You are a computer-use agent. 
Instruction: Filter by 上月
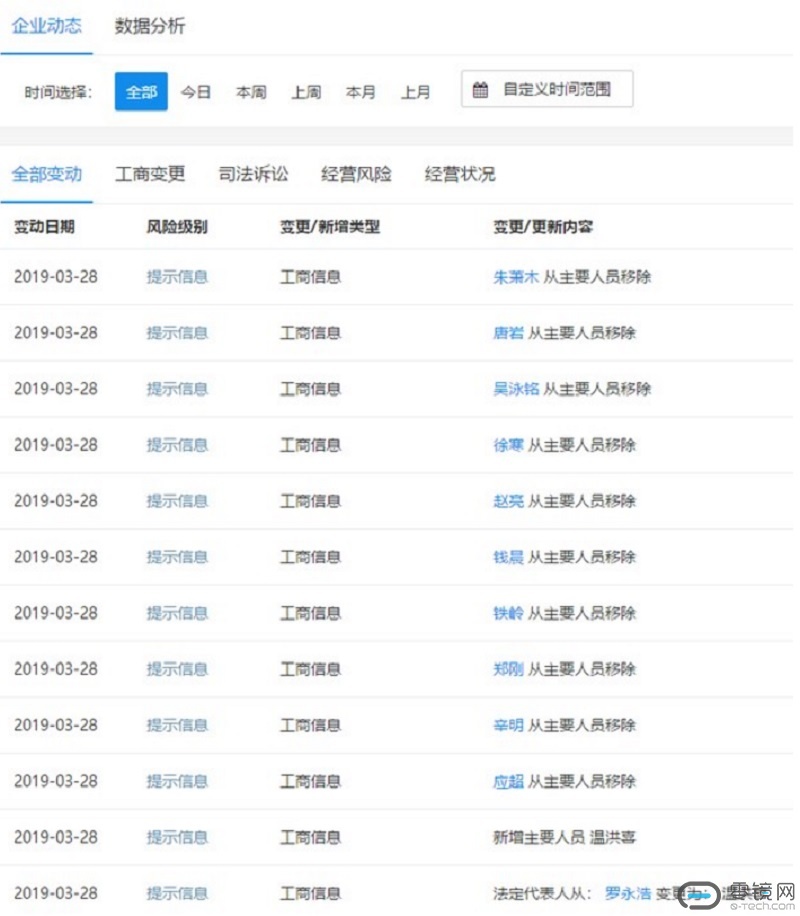(416, 92)
